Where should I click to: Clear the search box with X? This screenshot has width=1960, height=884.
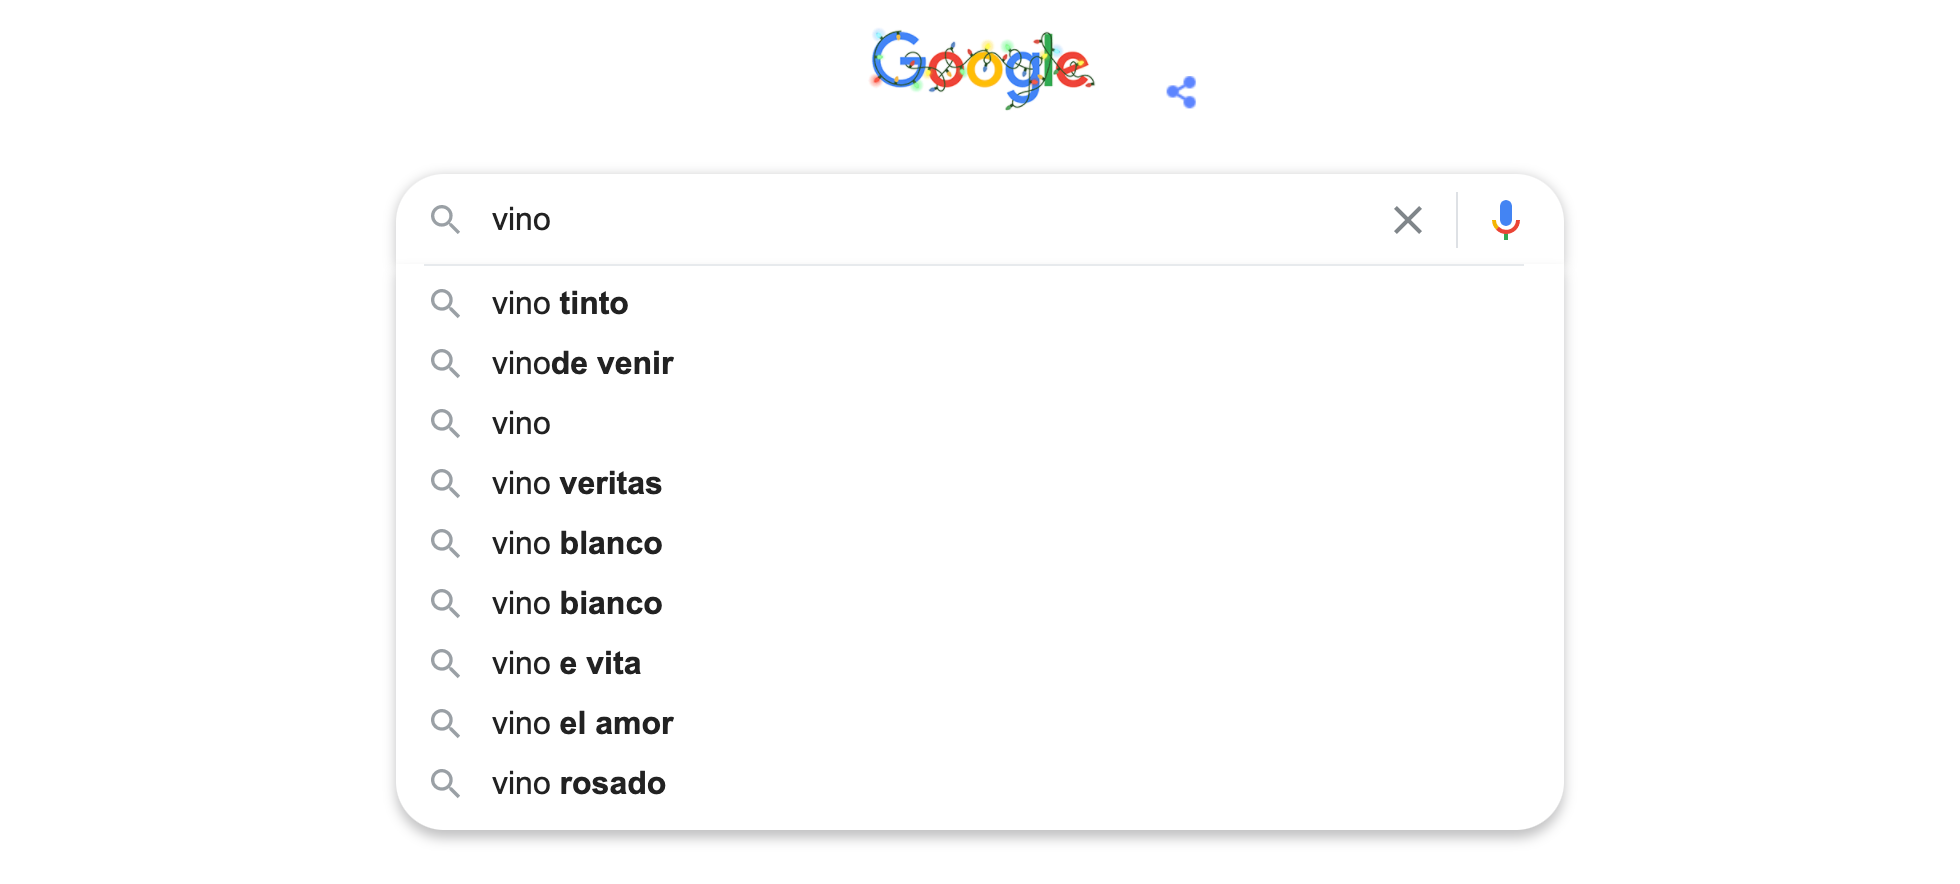coord(1407,220)
